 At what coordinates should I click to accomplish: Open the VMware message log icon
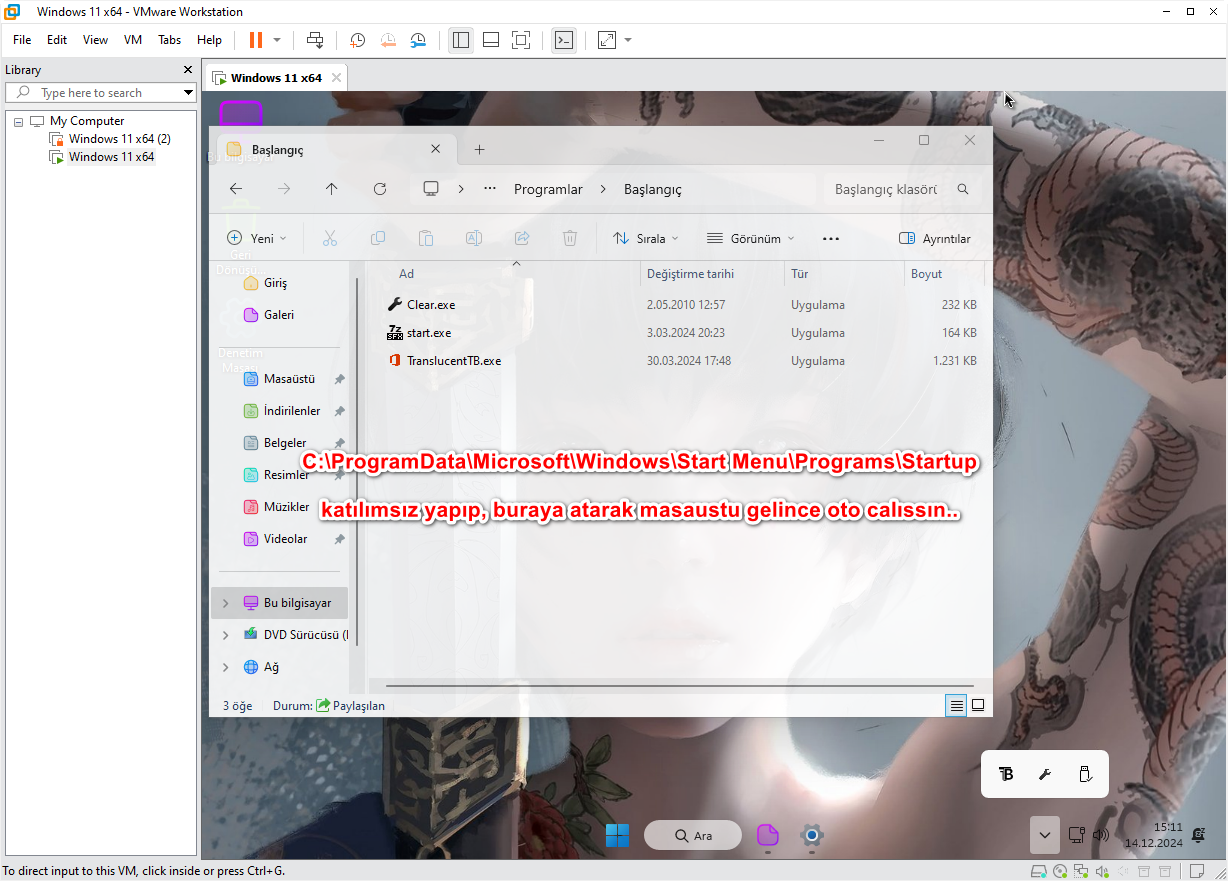(1195, 871)
